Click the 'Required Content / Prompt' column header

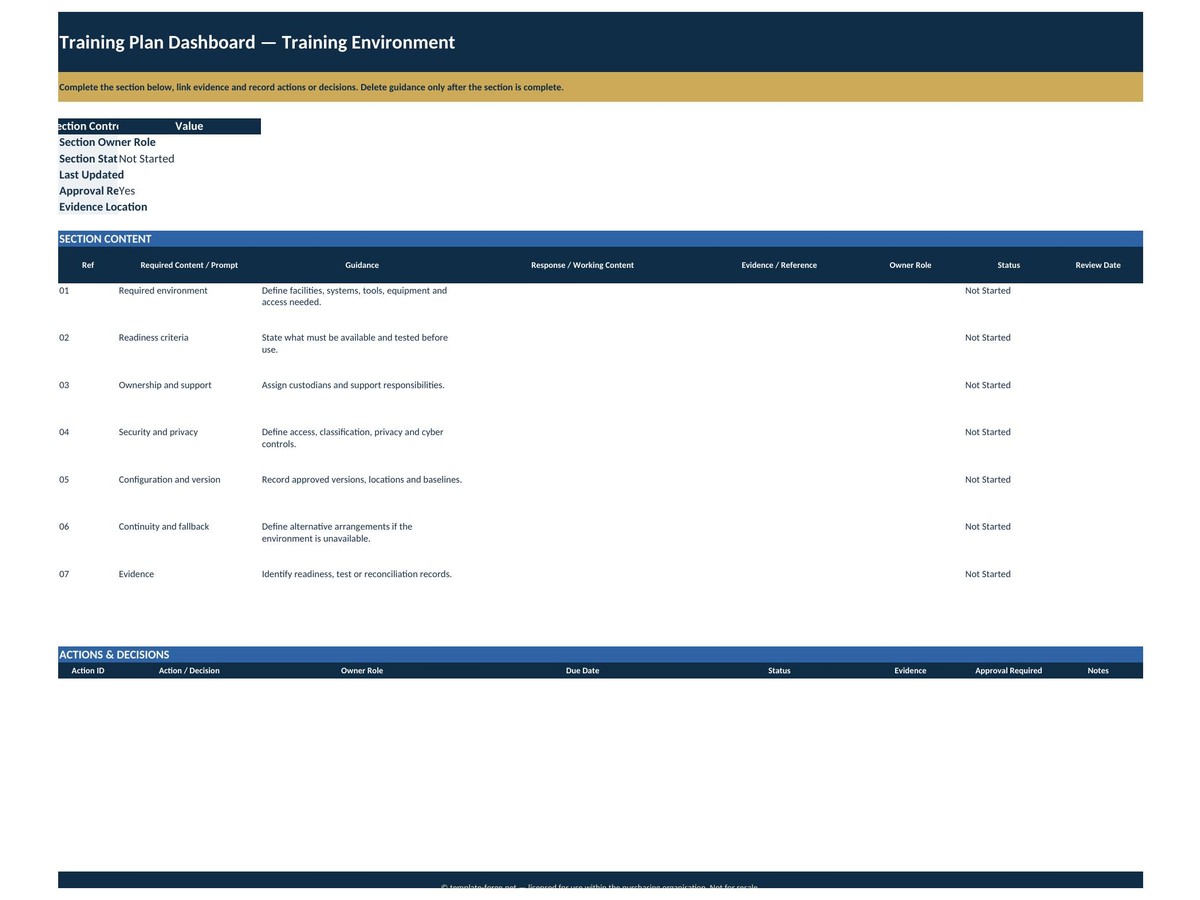point(189,265)
